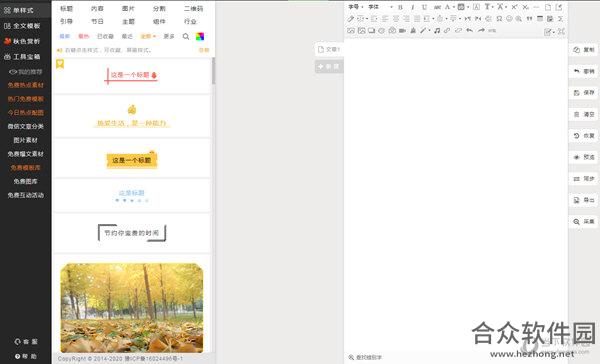Toggle italic formatting in editor toolbar
Screen dimensions: 600x364
(413, 7)
